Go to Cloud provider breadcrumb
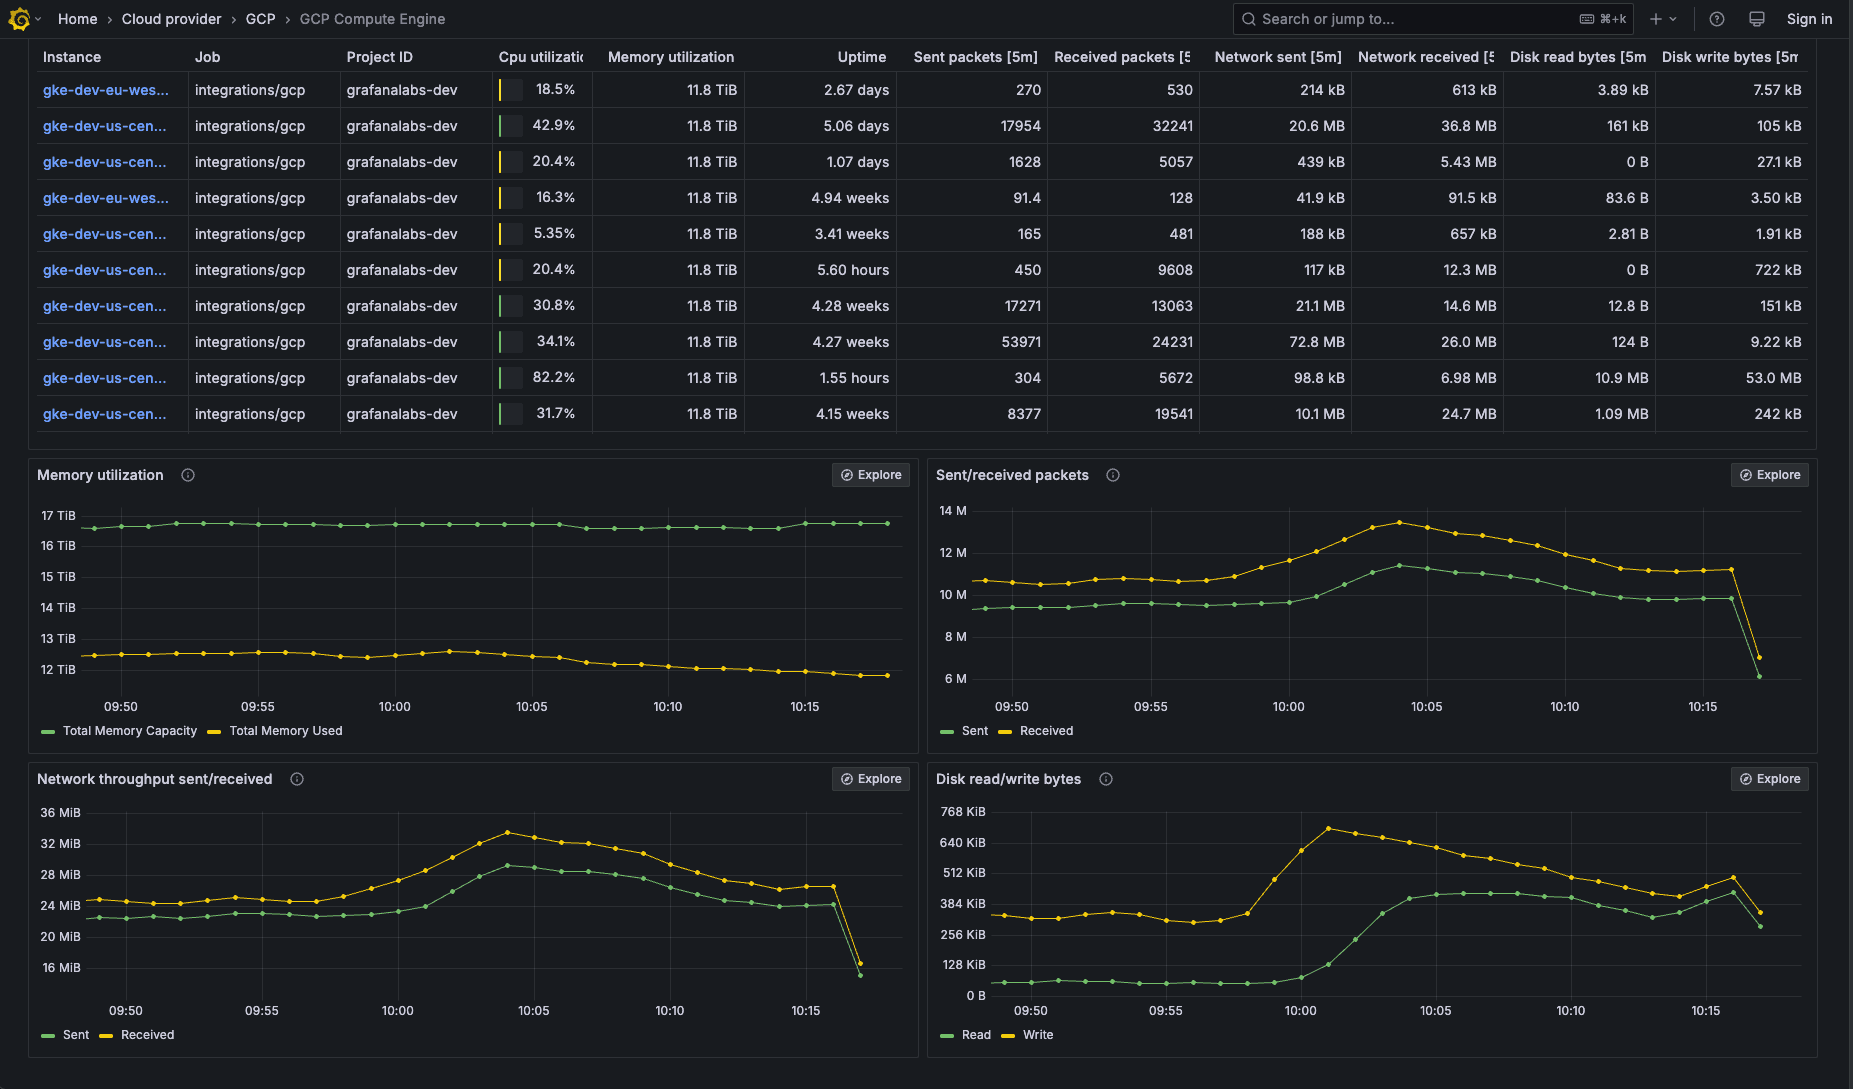Image resolution: width=1853 pixels, height=1089 pixels. tap(172, 19)
